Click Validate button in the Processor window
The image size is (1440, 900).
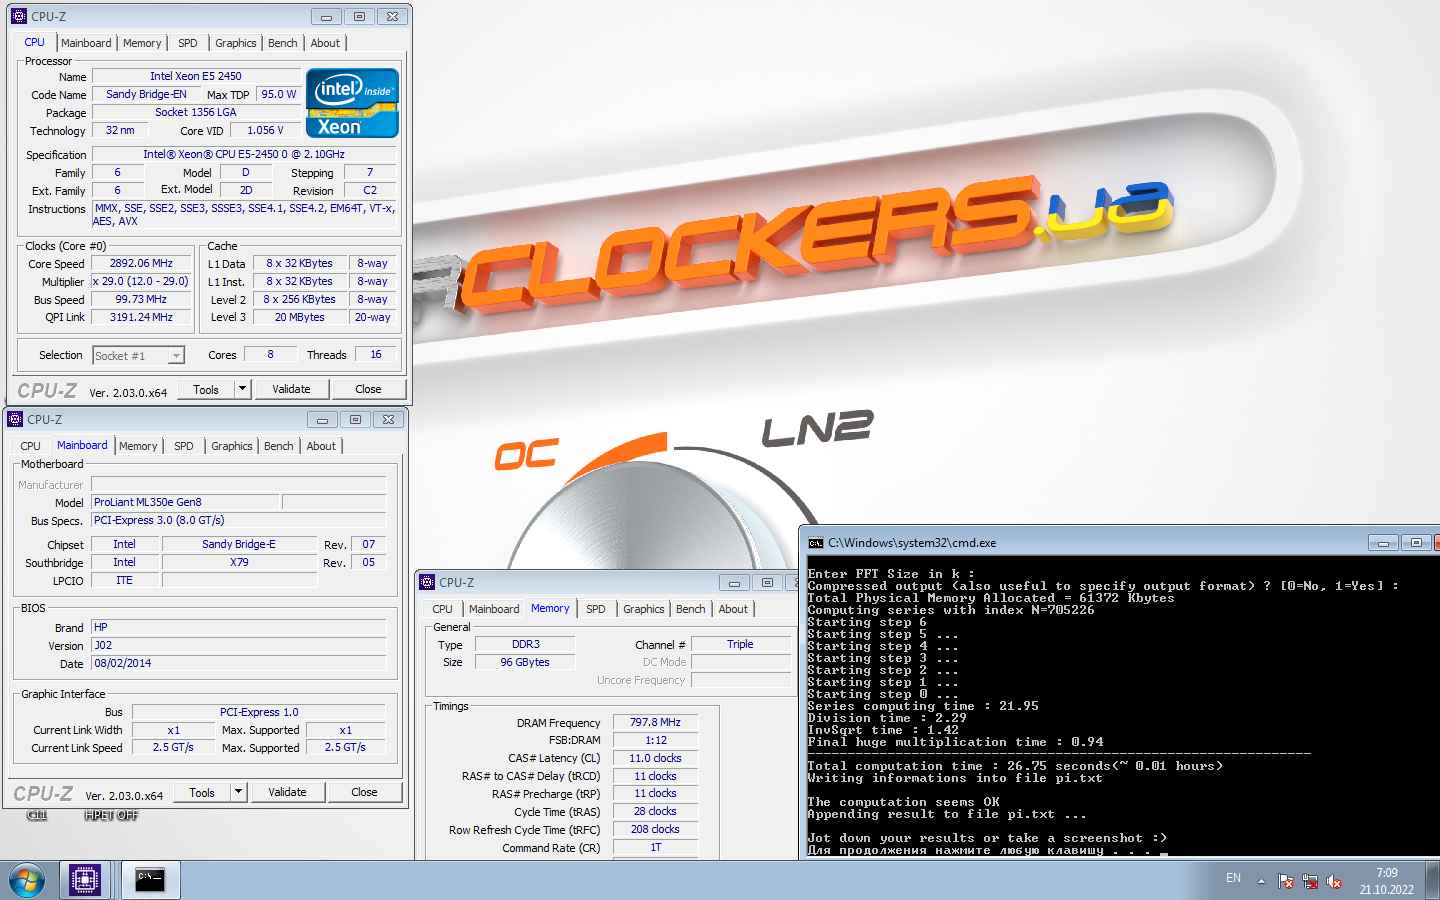291,389
